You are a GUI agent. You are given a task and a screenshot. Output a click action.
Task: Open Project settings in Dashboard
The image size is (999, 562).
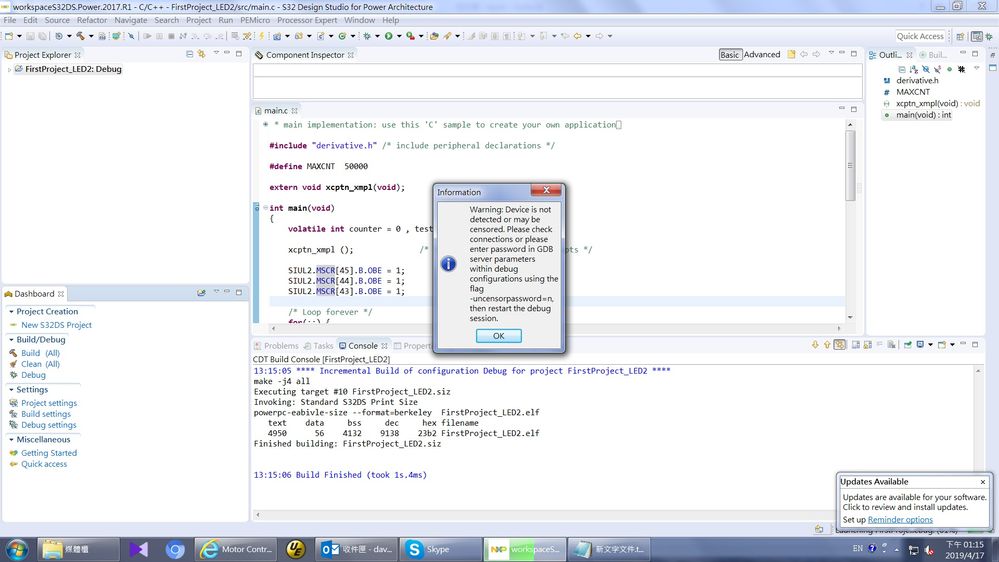49,403
